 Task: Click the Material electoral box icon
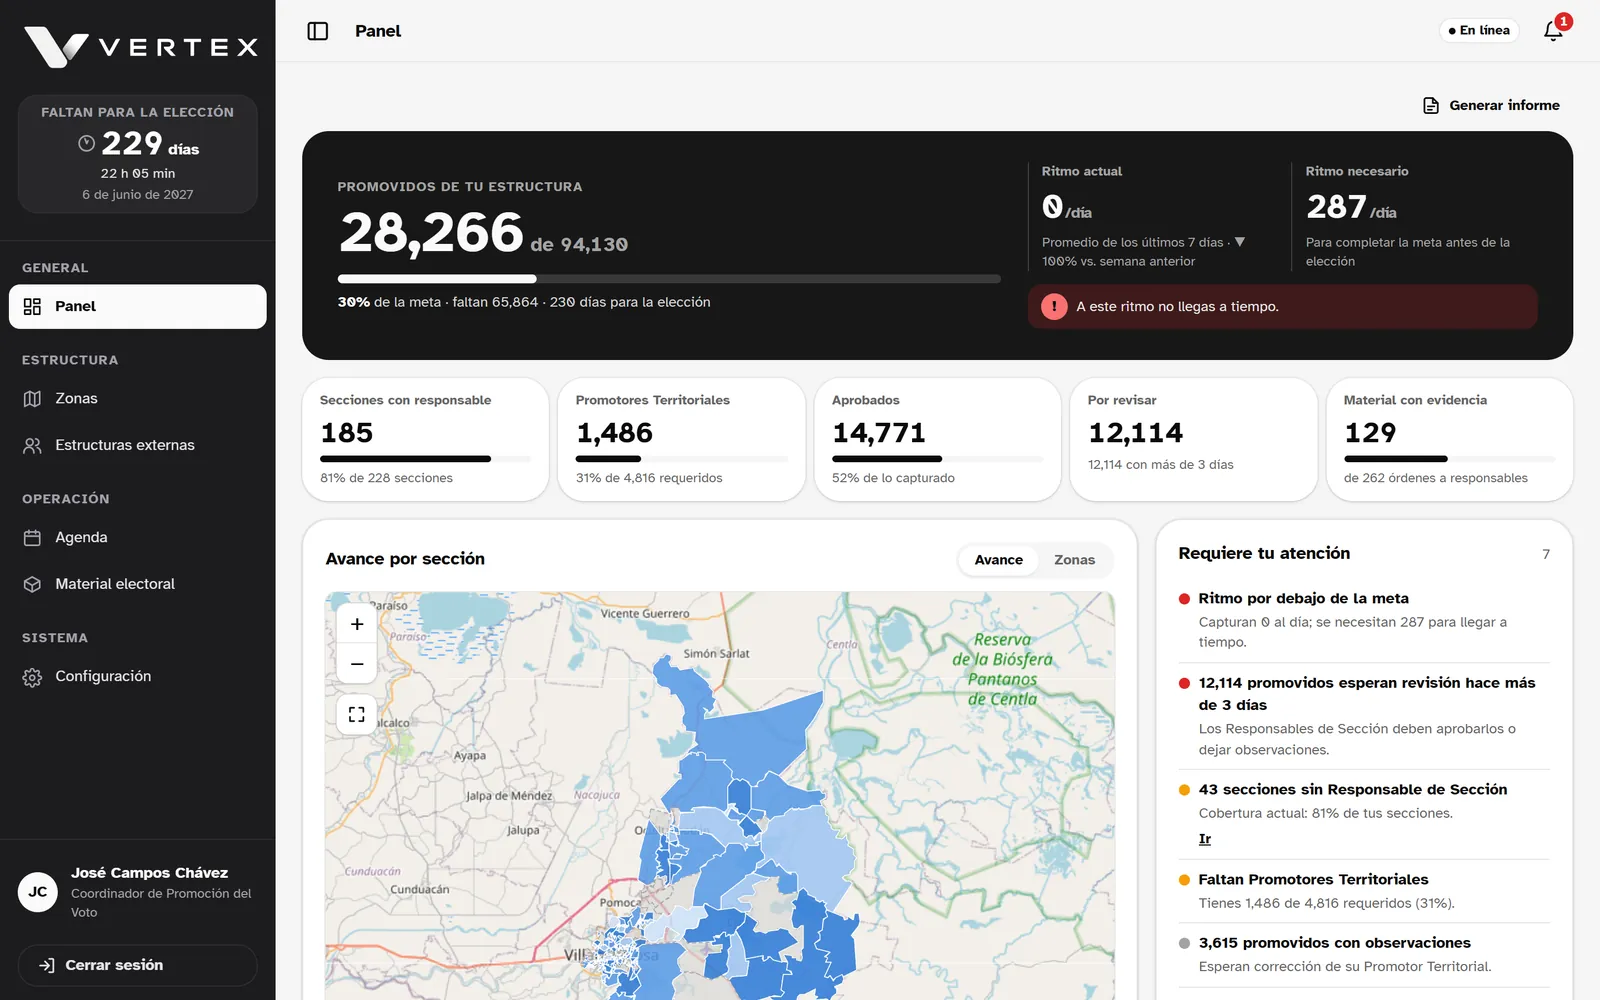click(32, 585)
